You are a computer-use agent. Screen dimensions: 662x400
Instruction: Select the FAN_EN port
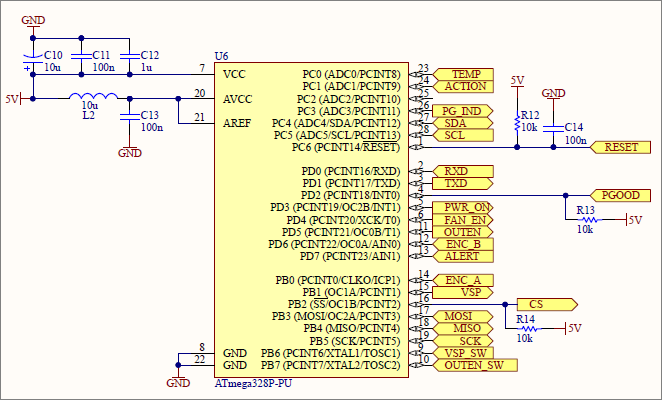(463, 220)
